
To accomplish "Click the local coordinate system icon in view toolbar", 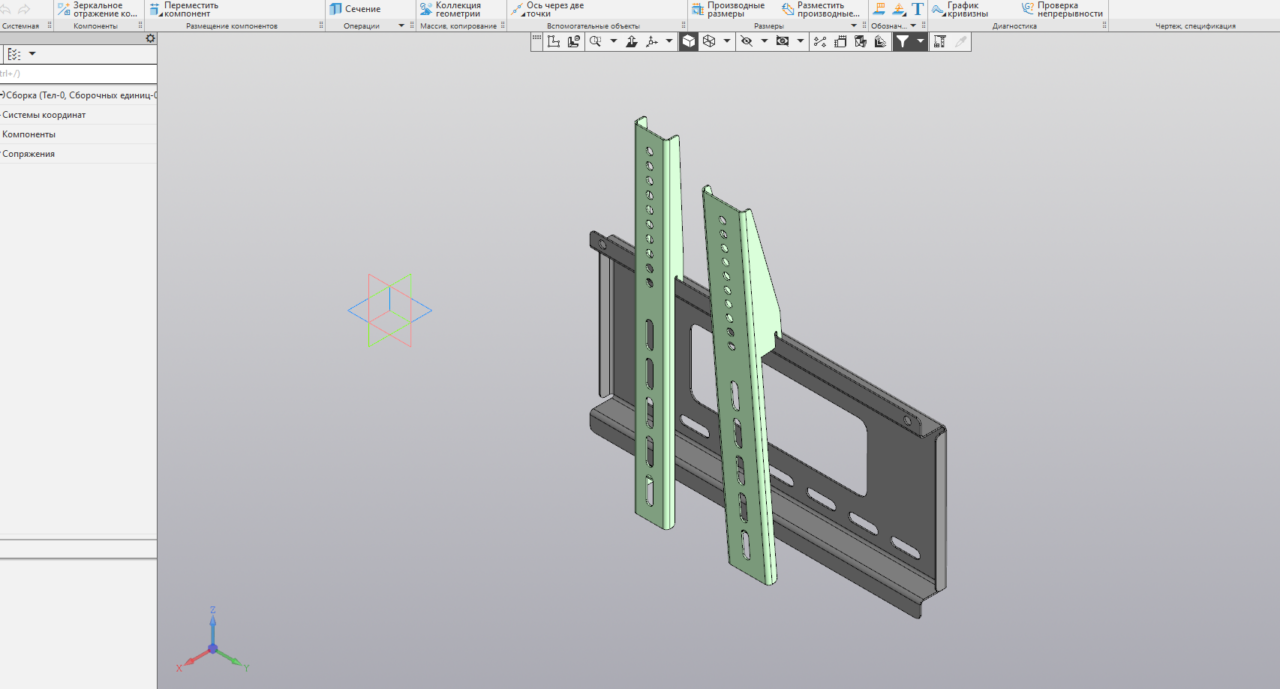I will 553,41.
